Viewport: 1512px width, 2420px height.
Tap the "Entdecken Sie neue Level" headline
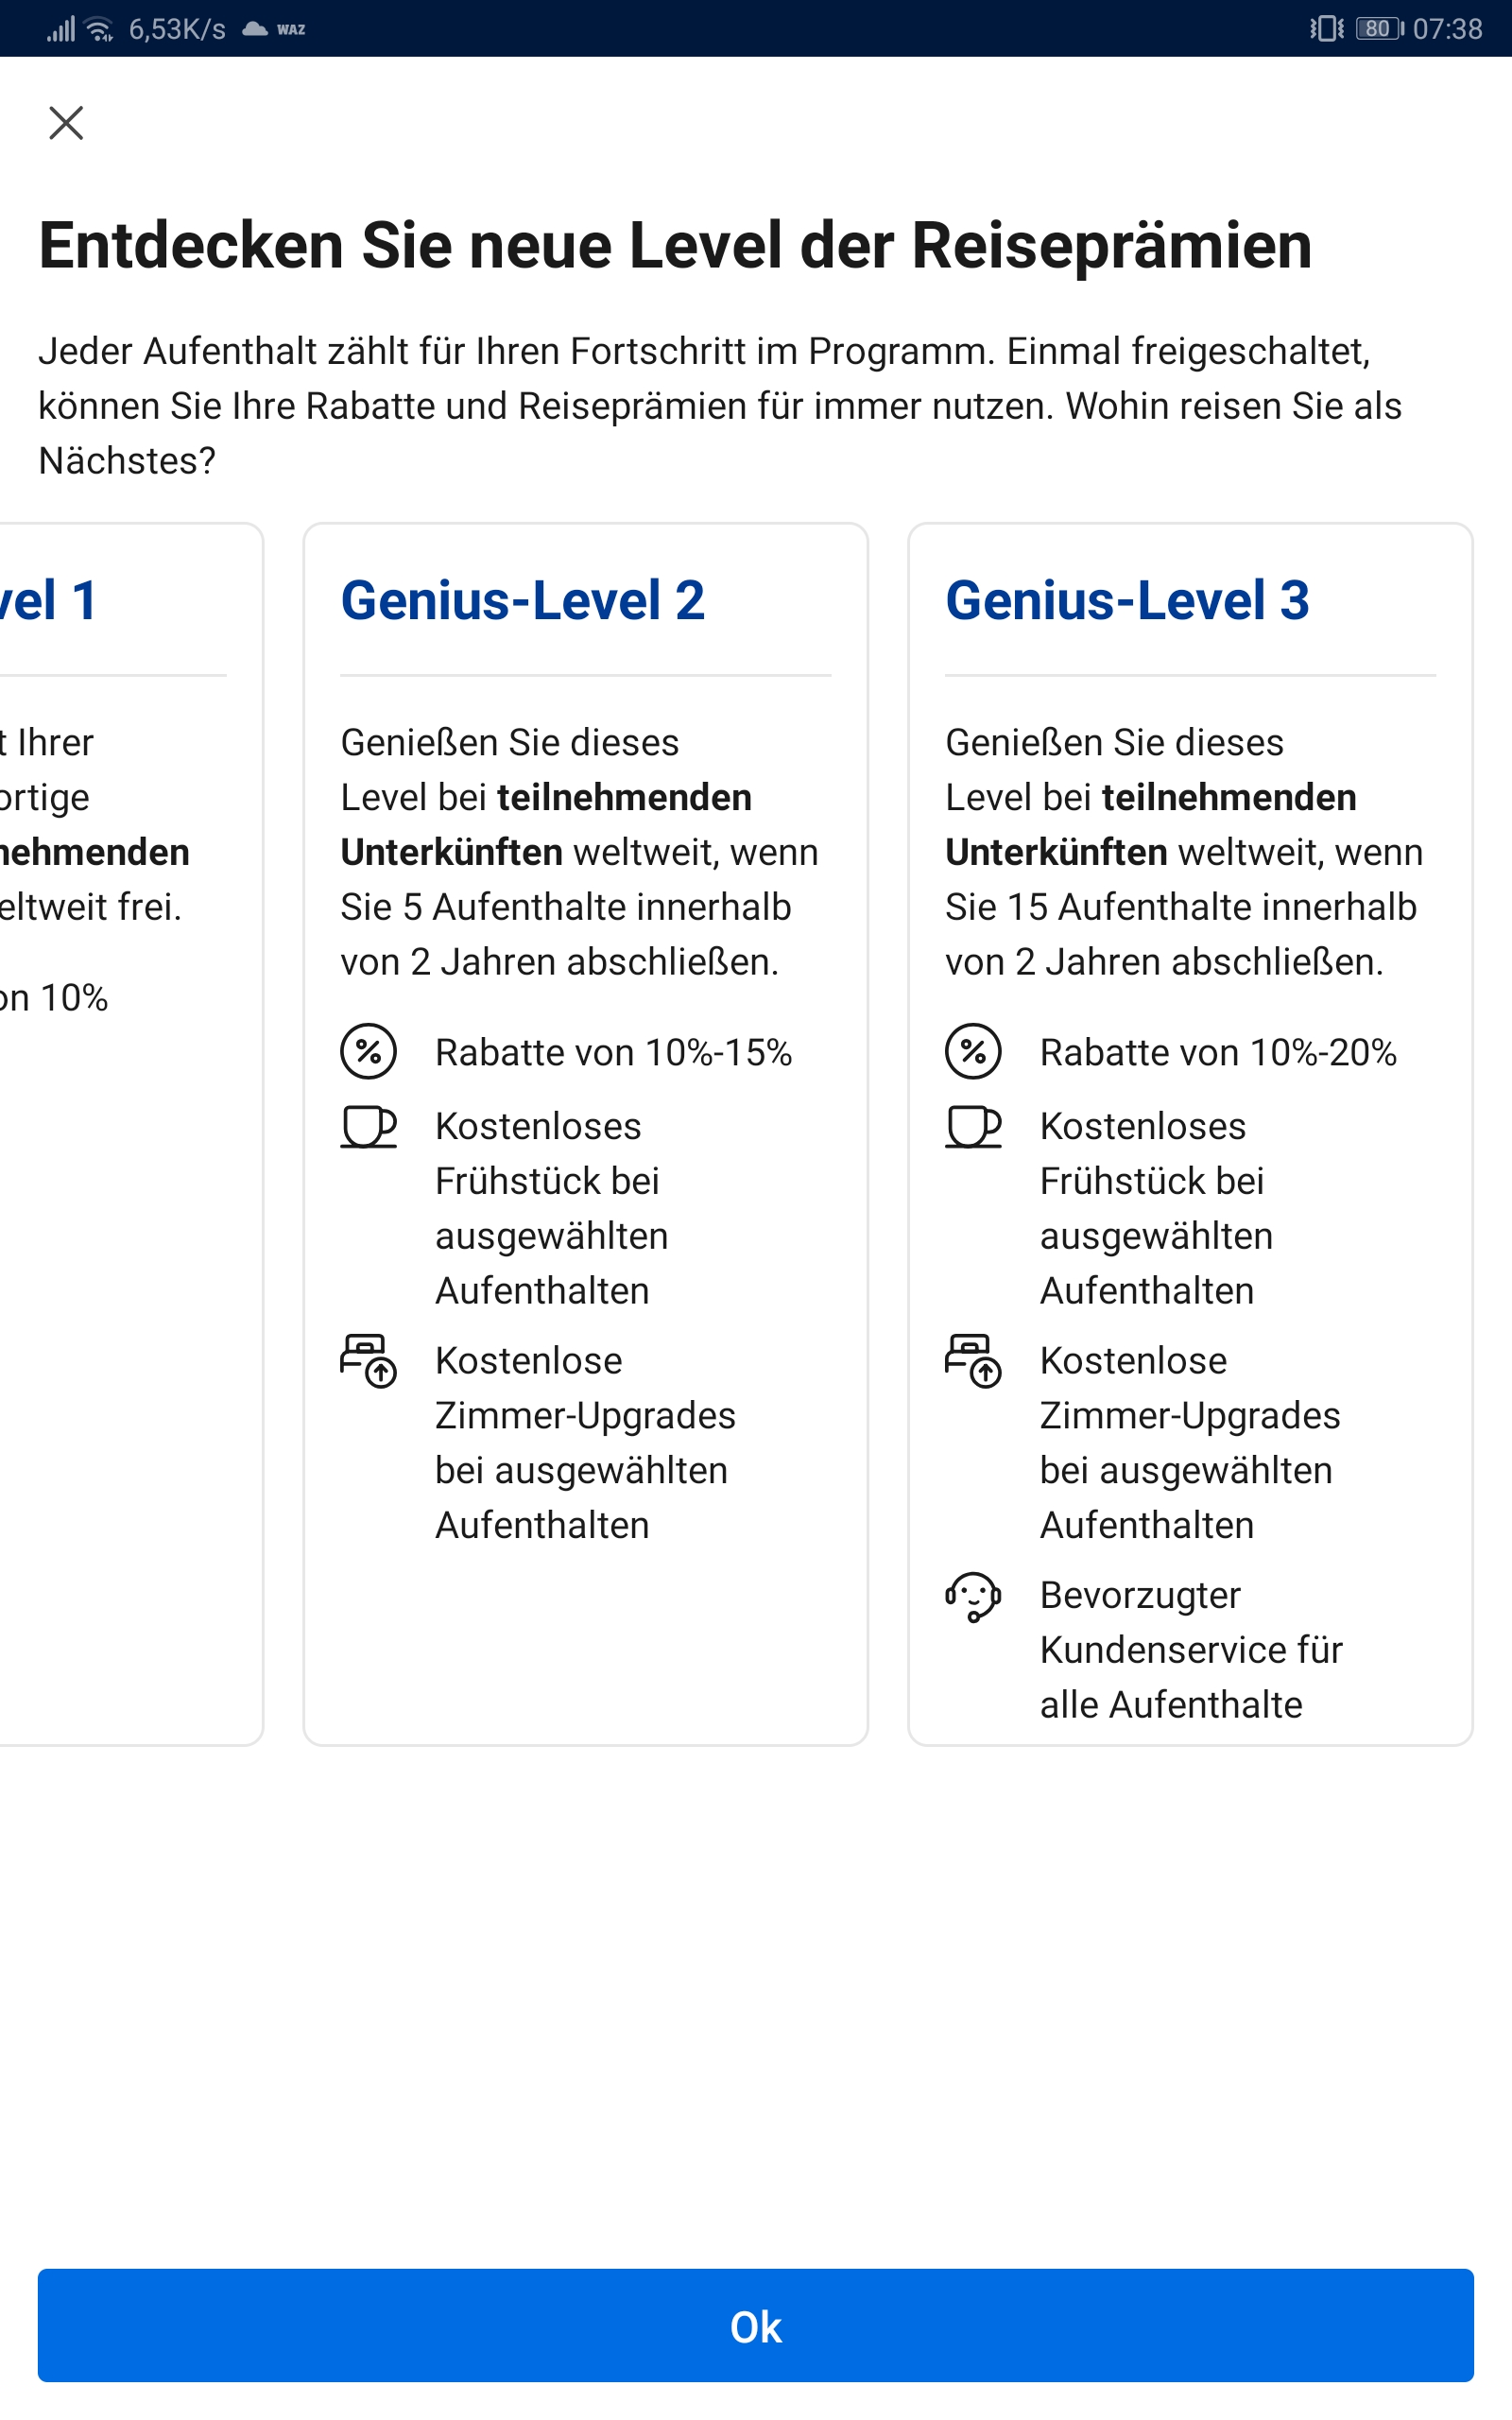coord(675,246)
